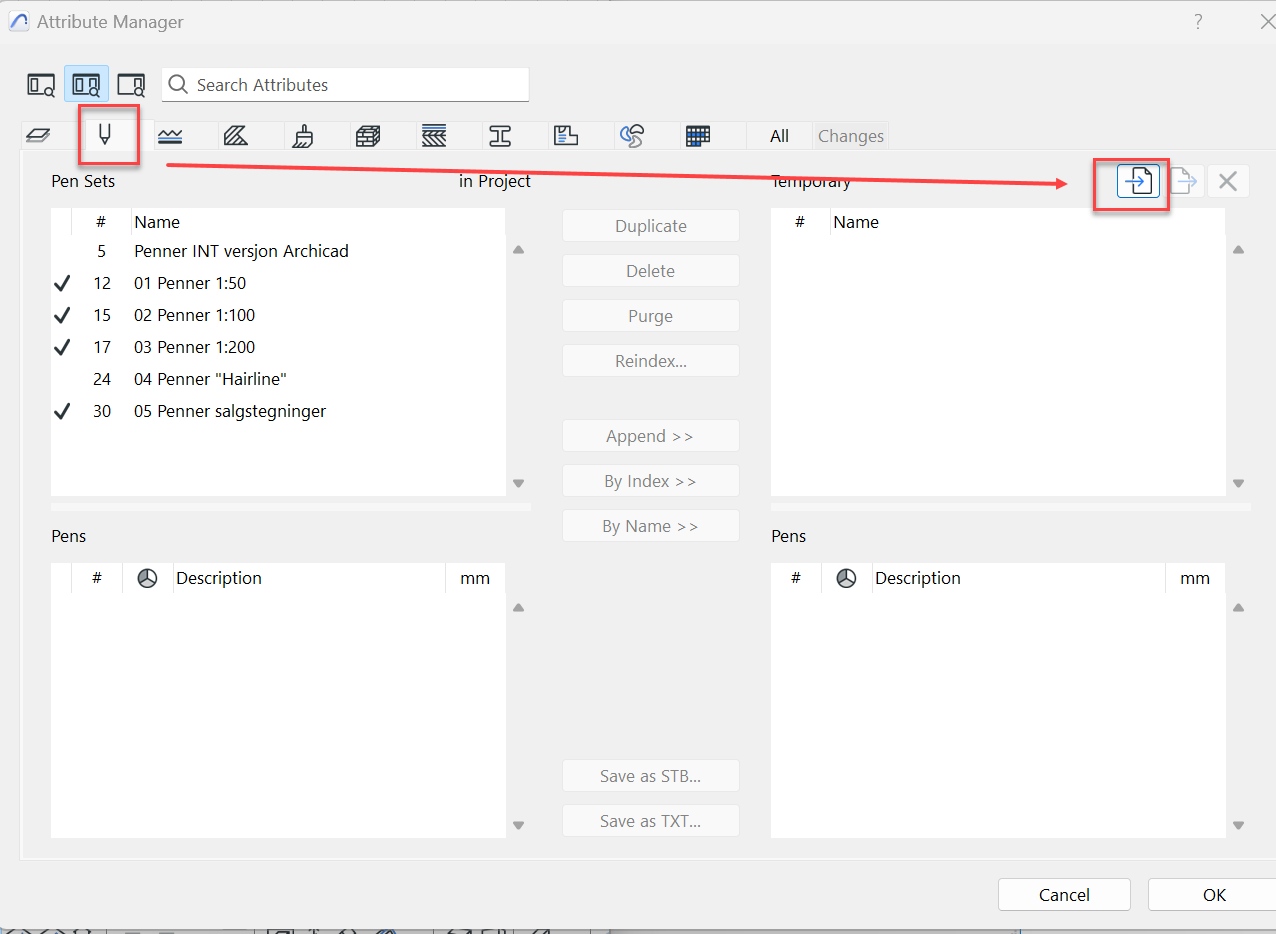Viewport: 1276px width, 934px height.
Task: Open the Fills attribute tab
Action: click(x=236, y=136)
